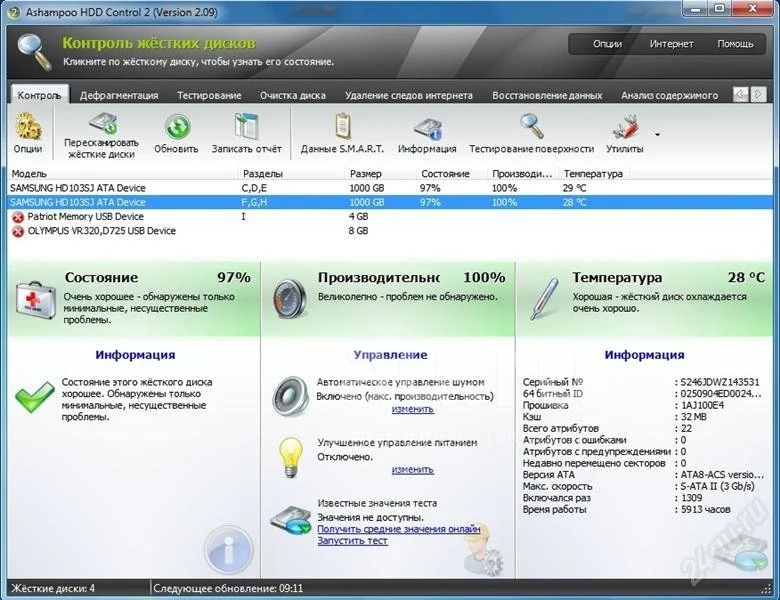The image size is (780, 600).
Task: Click the drive benchmark test icon
Action: point(291,520)
